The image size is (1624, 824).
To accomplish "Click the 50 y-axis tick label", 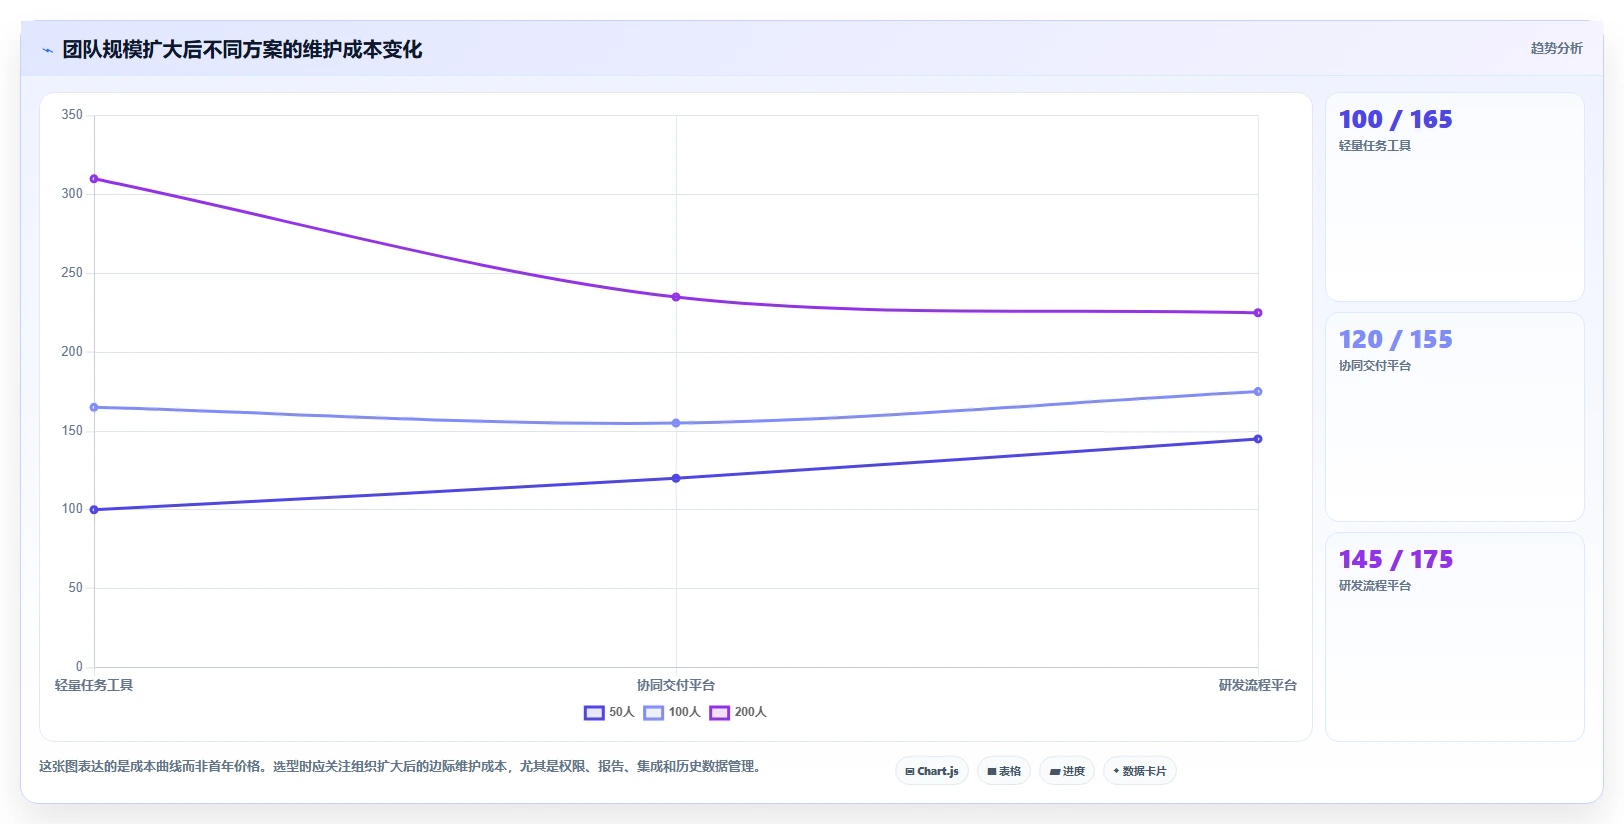I will [x=76, y=588].
